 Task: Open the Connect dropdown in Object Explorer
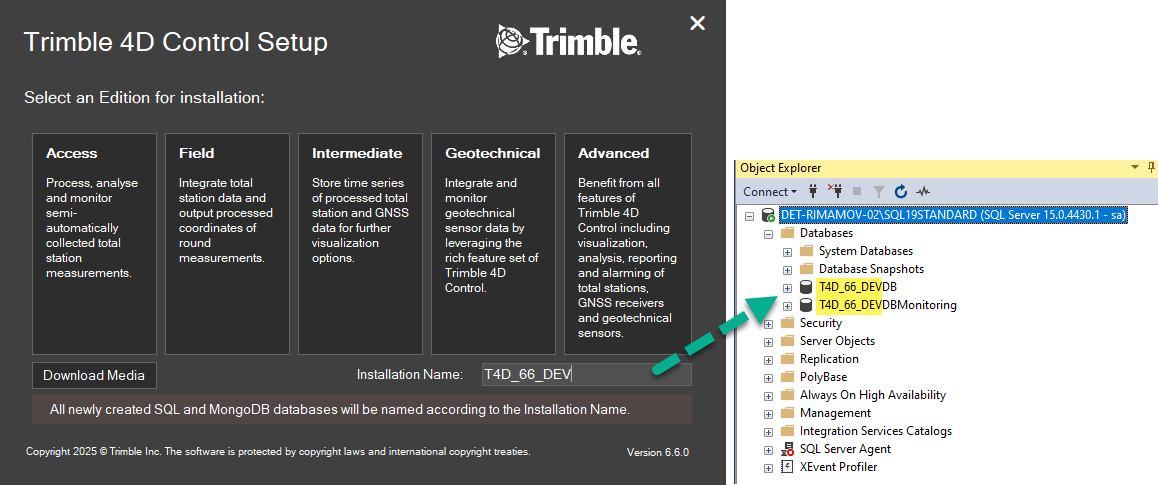point(770,191)
